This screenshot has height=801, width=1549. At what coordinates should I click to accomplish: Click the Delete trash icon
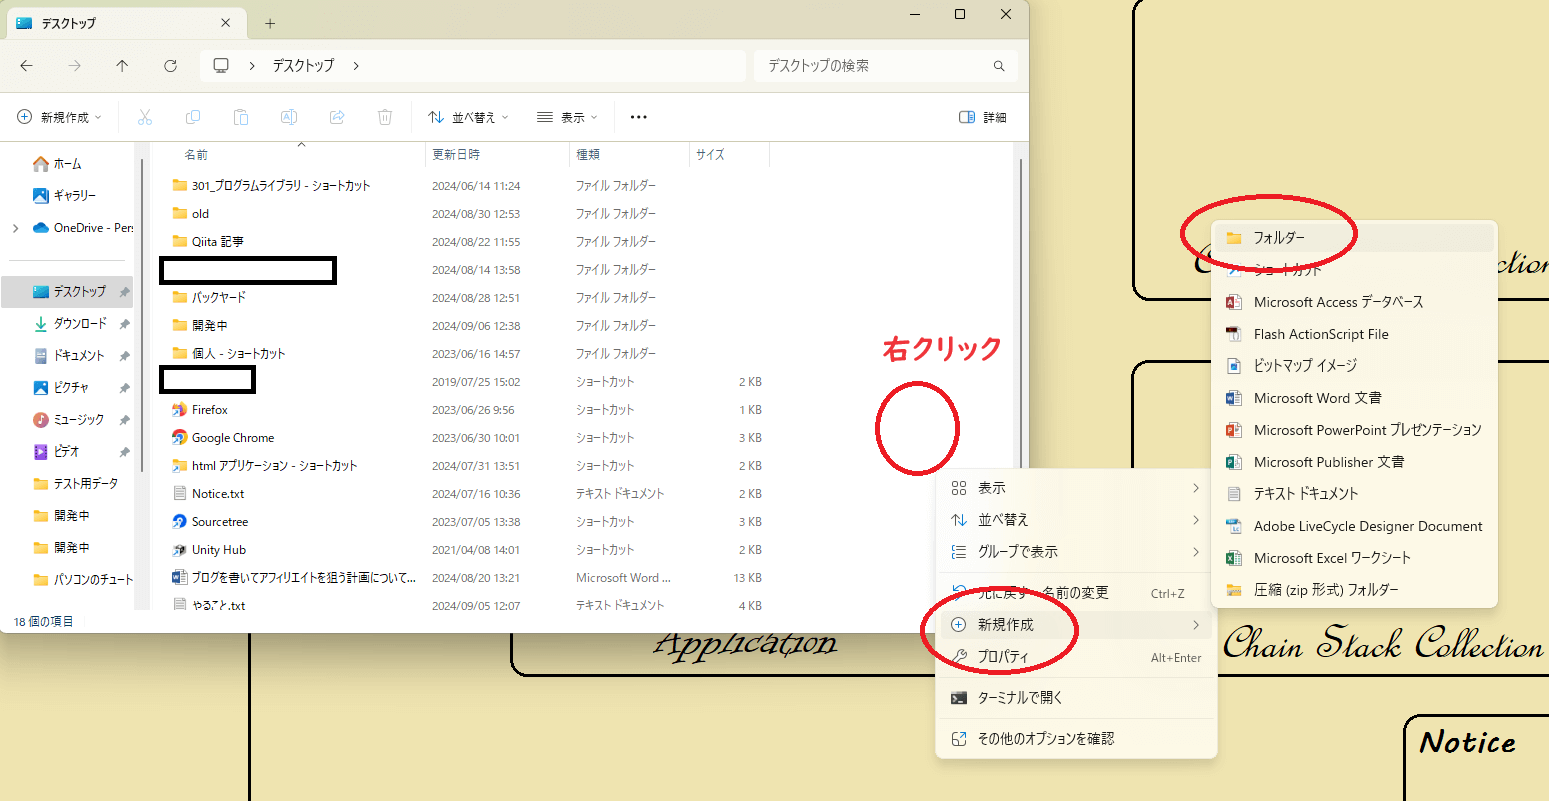(385, 117)
